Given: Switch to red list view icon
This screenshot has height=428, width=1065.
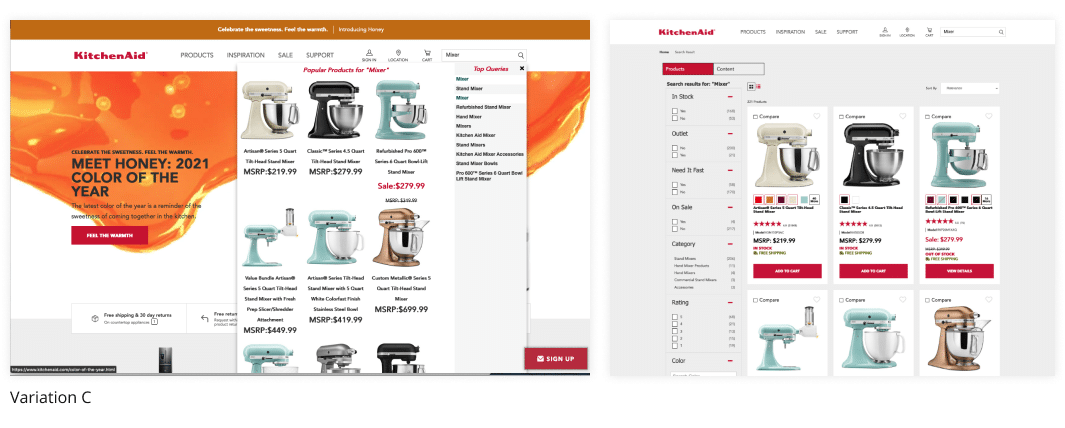Looking at the screenshot, I should [758, 87].
